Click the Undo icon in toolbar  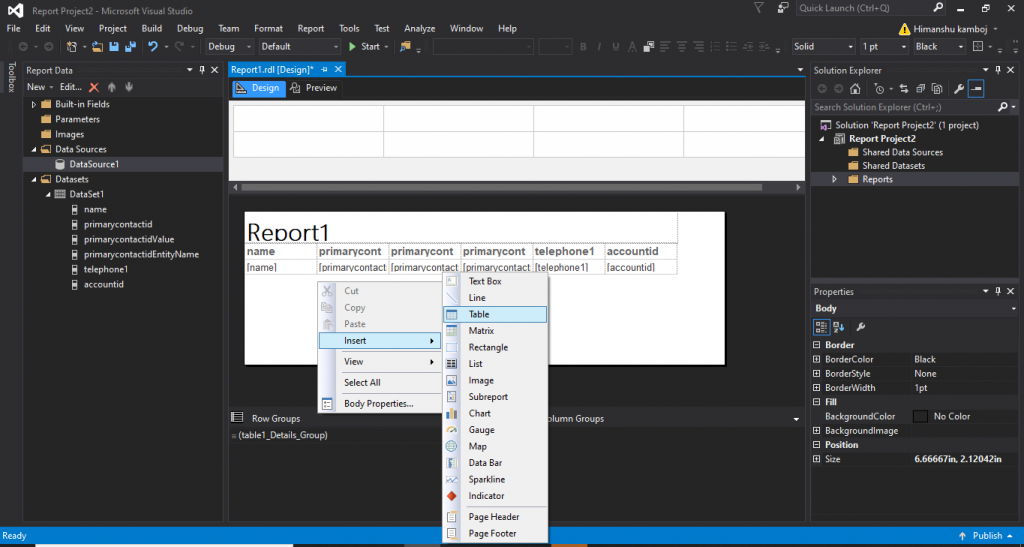[153, 46]
